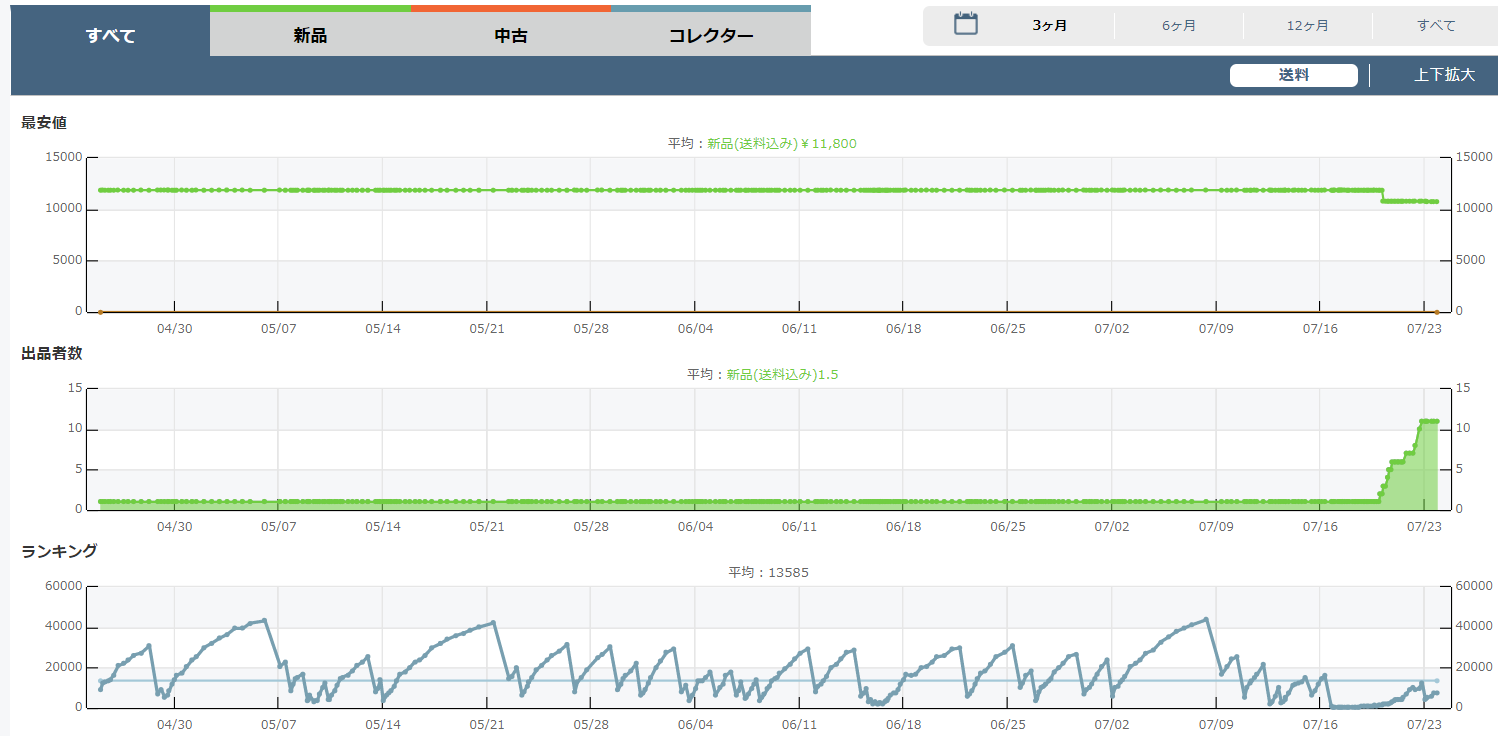Click the 平均：13585 ranking label
The height and width of the screenshot is (736, 1498).
click(768, 573)
